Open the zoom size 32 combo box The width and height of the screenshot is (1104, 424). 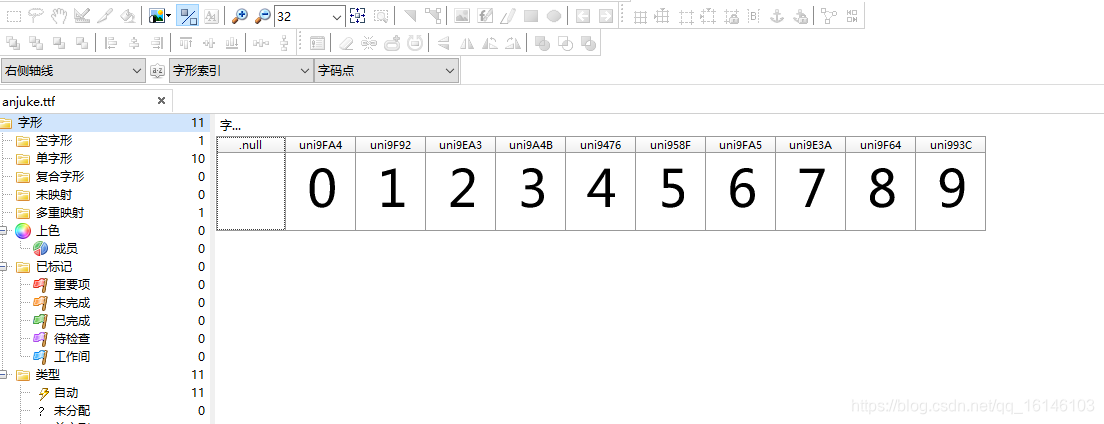[310, 15]
